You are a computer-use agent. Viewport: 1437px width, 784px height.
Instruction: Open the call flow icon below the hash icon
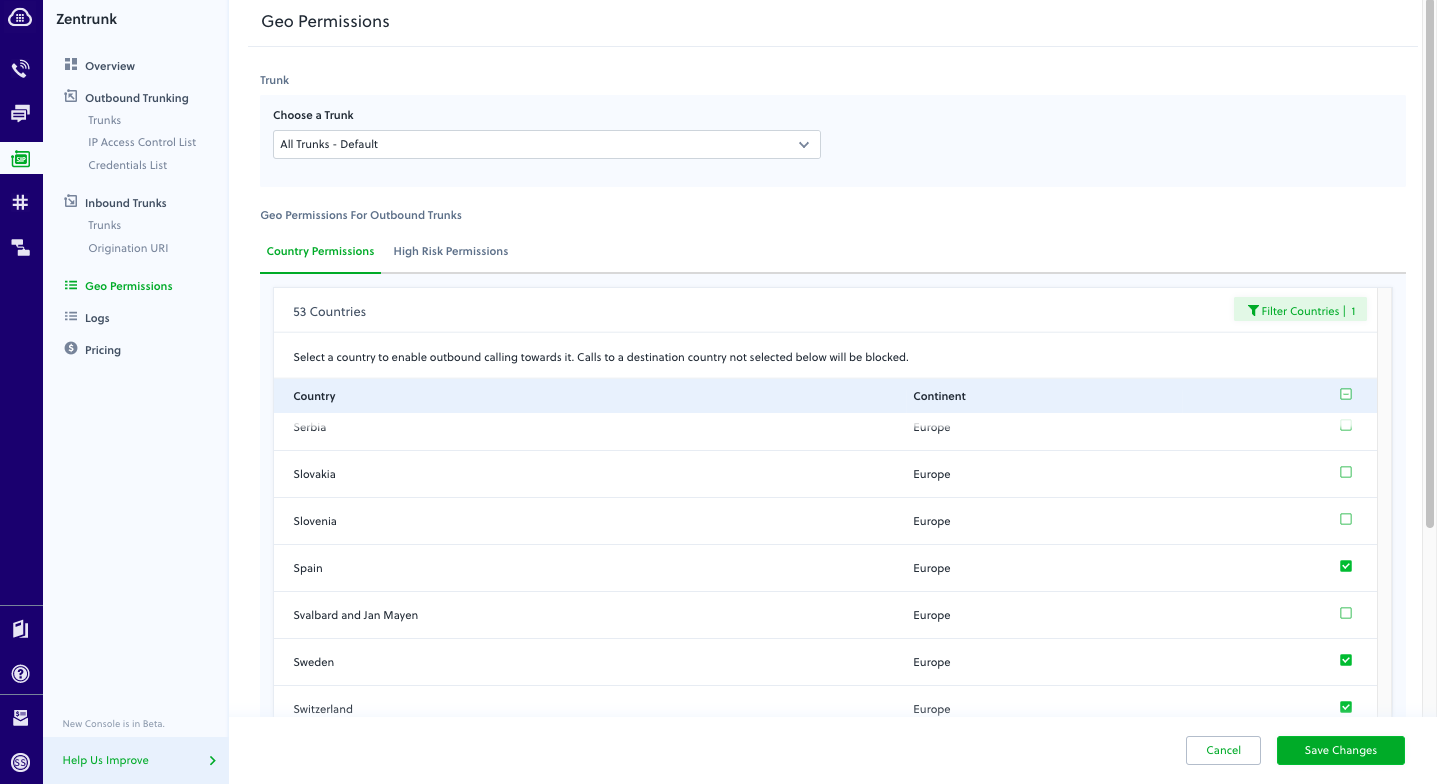21,247
